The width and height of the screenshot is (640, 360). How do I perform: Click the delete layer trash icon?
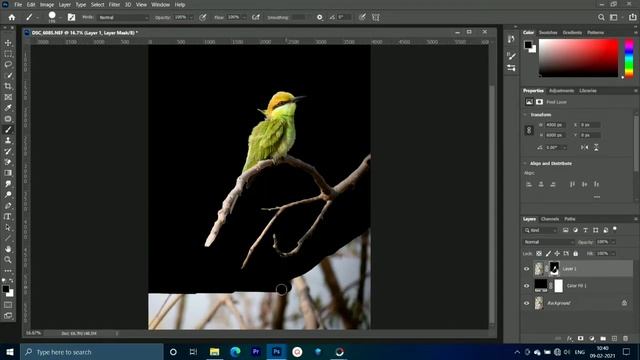625,338
